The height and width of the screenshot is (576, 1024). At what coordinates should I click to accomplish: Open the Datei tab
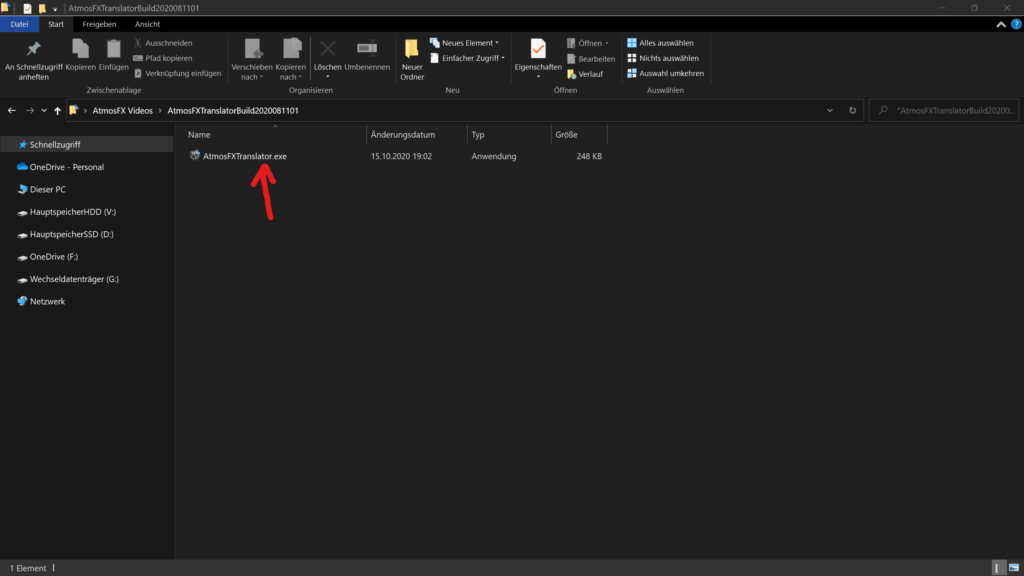(20, 24)
